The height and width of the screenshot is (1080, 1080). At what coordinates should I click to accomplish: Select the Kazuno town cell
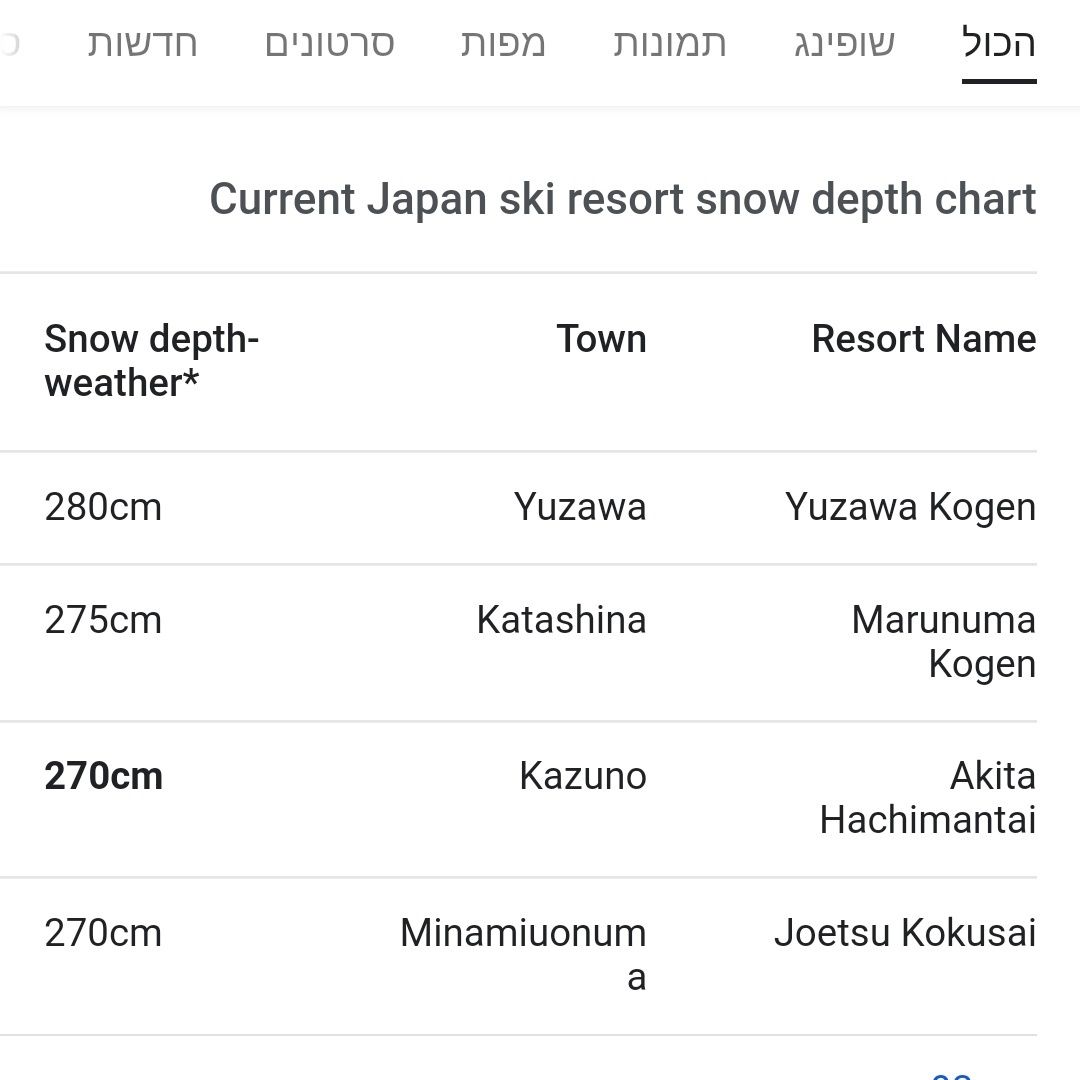tap(582, 776)
